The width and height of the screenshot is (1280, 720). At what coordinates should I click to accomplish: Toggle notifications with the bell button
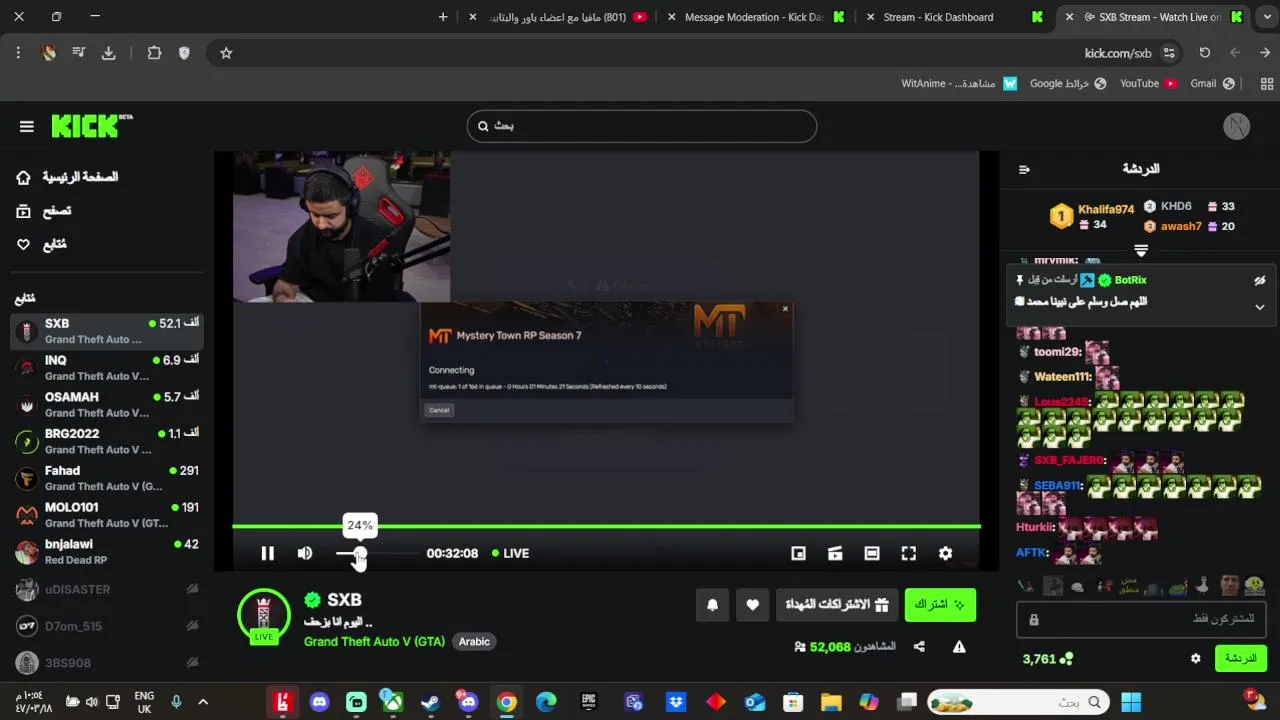[712, 604]
